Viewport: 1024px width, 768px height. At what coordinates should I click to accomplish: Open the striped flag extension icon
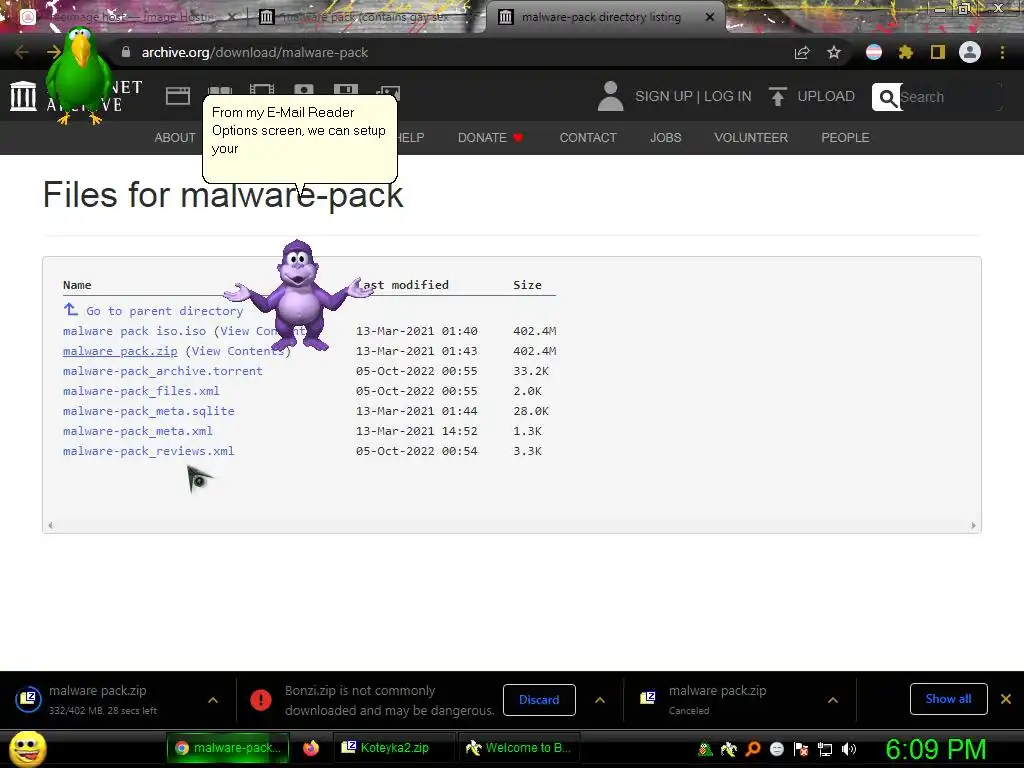[874, 52]
